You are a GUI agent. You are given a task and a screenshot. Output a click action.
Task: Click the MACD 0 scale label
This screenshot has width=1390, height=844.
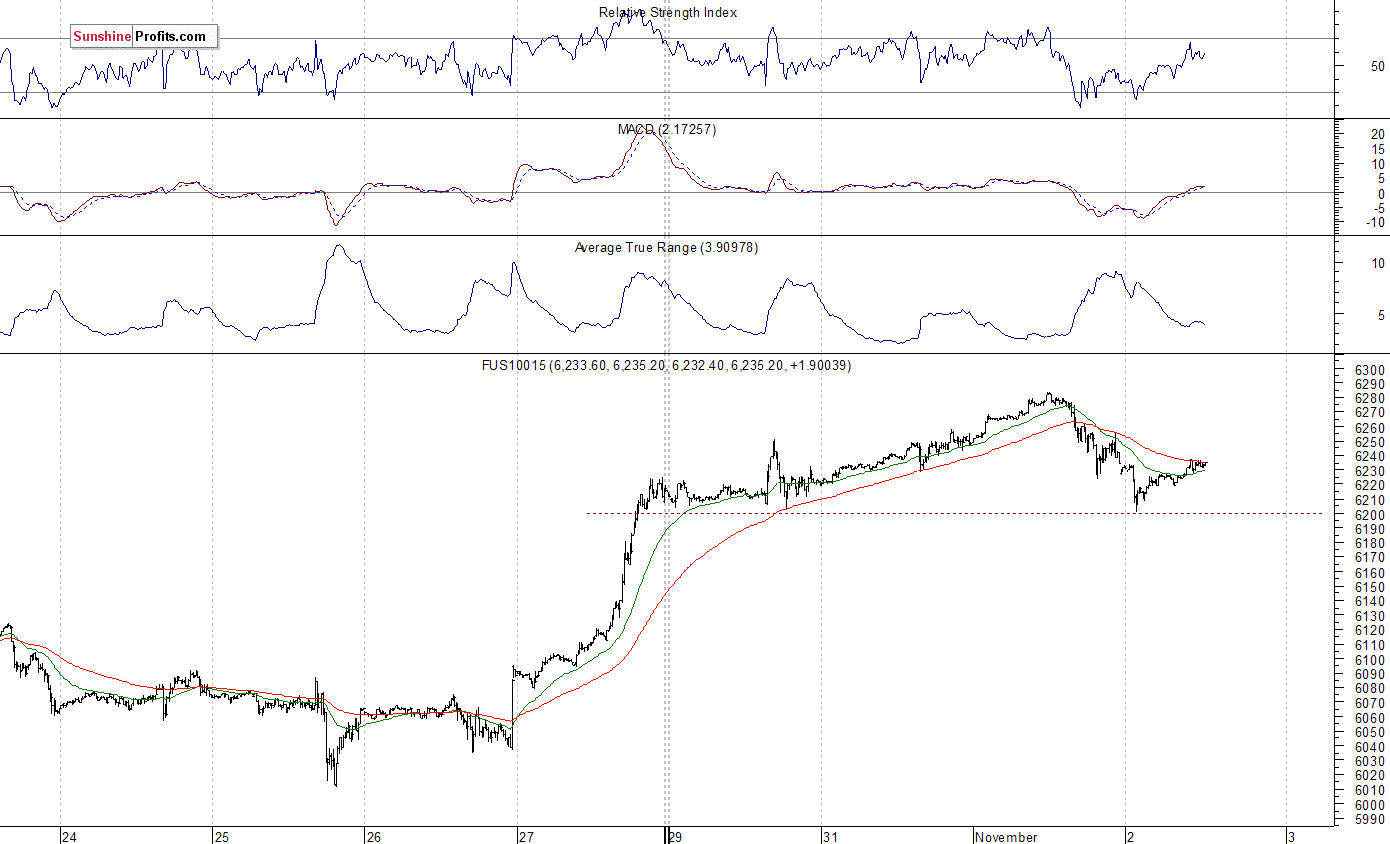click(1380, 193)
